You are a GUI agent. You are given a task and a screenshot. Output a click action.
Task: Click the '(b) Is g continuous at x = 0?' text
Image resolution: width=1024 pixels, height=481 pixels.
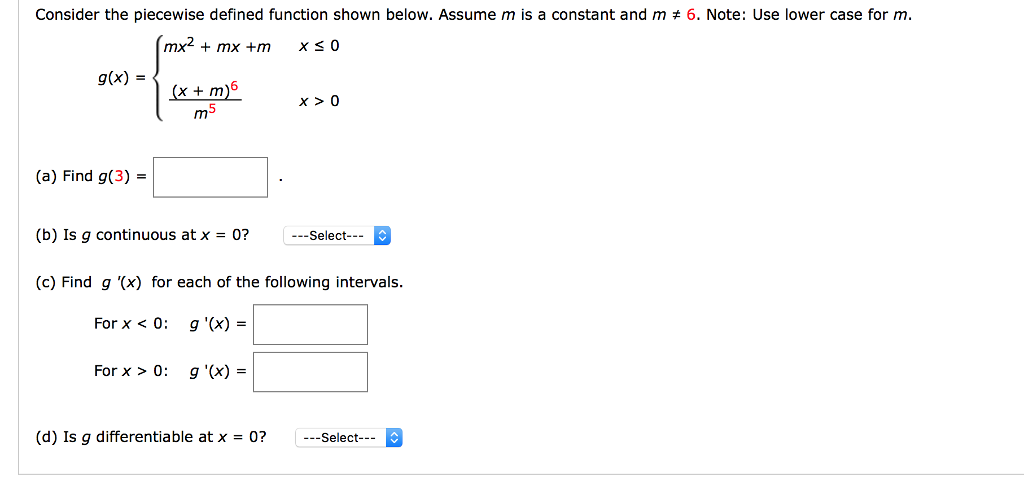(142, 235)
